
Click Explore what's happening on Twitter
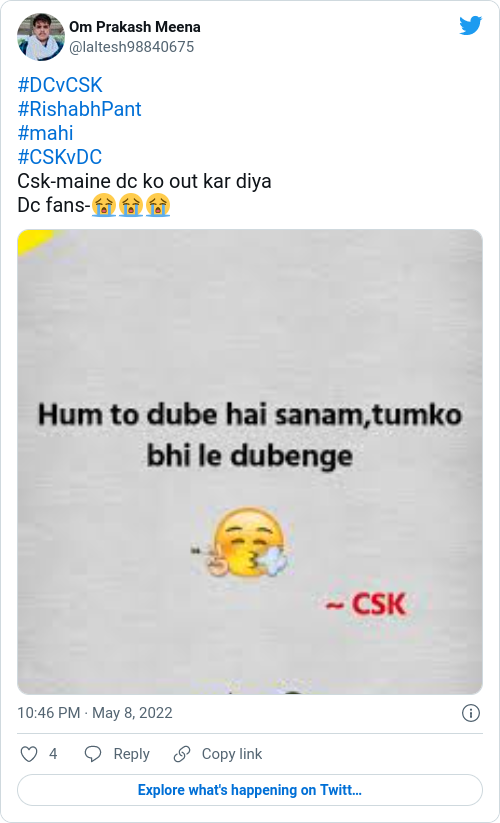250,790
